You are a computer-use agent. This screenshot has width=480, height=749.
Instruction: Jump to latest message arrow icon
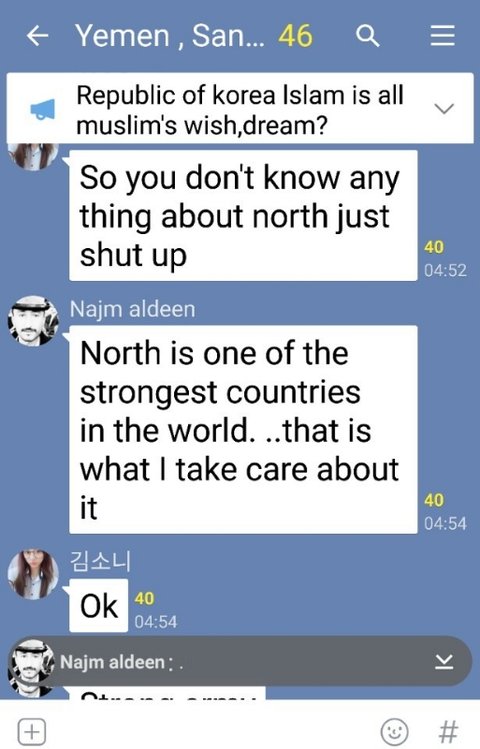point(444,662)
